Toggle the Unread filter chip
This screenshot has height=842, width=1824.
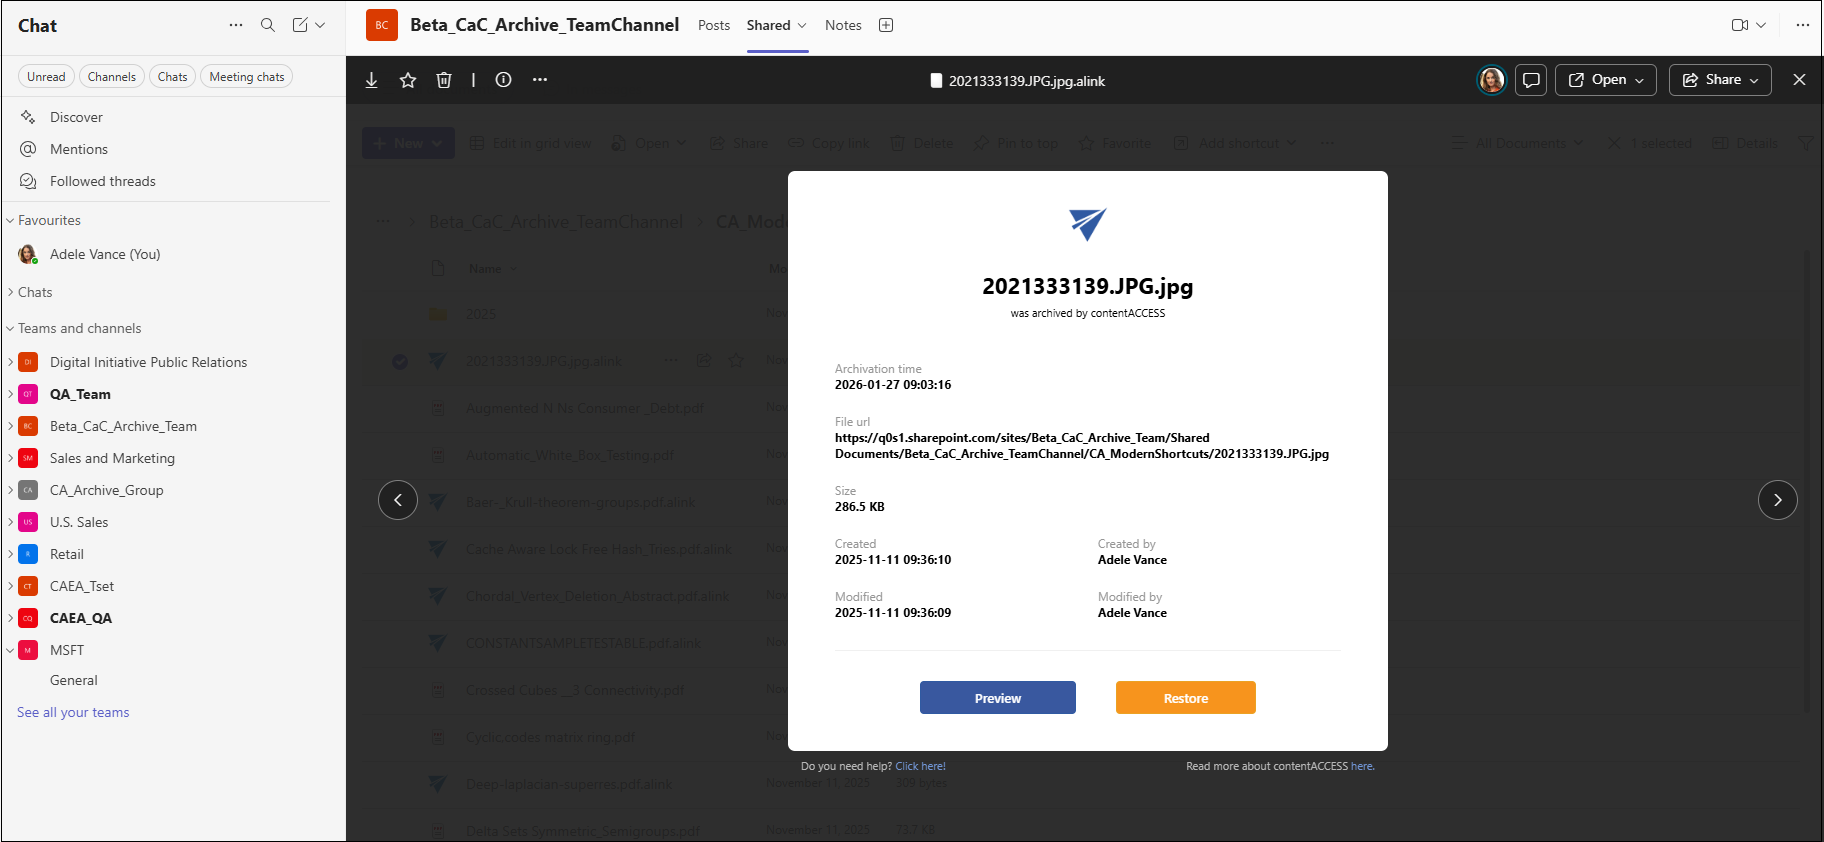click(46, 77)
